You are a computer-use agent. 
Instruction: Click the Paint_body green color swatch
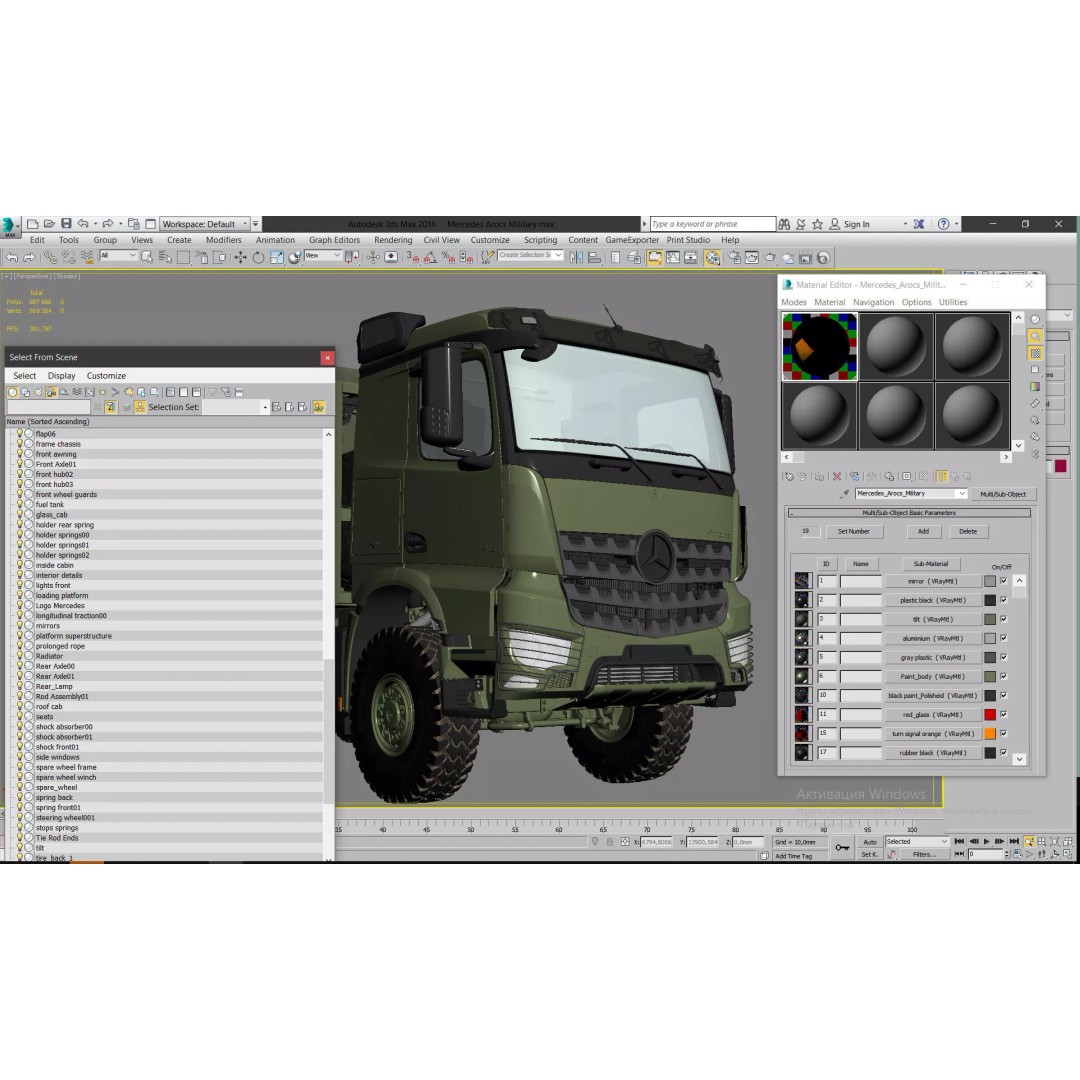point(990,676)
